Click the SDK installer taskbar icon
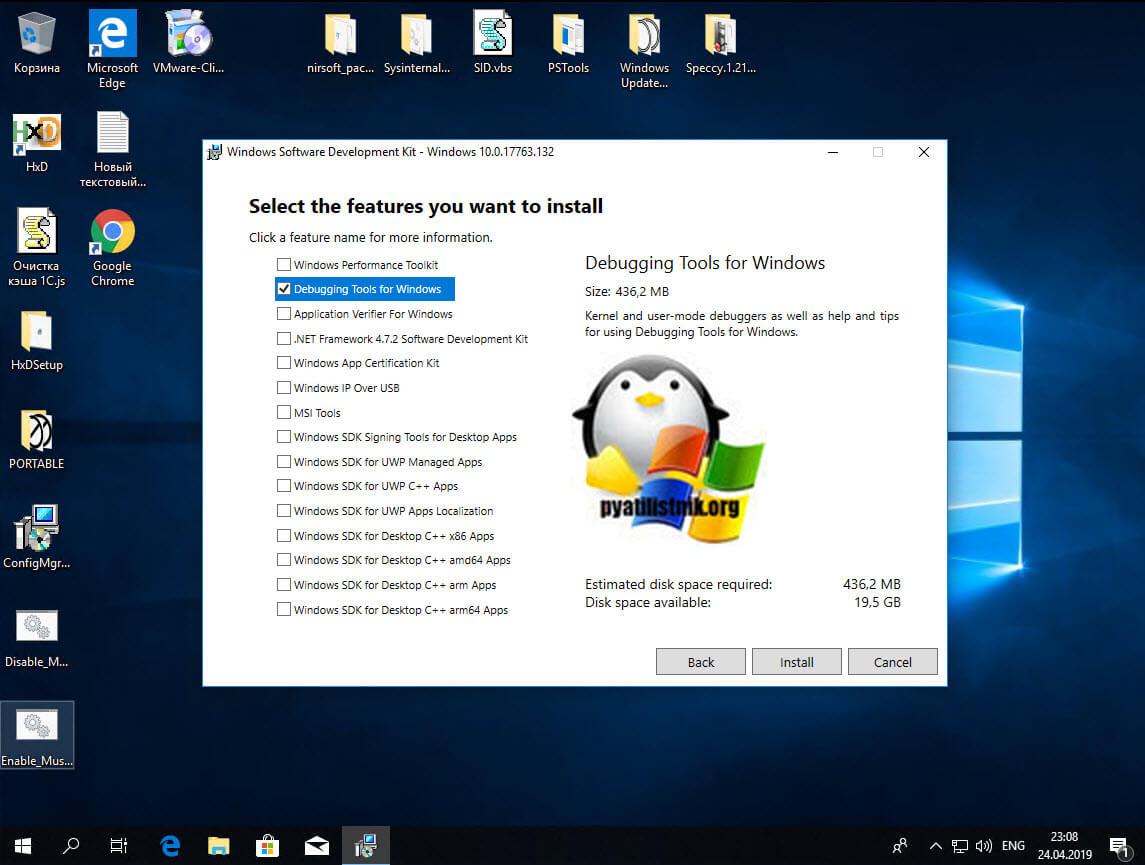Screen dimensions: 1145x865 pos(366,845)
